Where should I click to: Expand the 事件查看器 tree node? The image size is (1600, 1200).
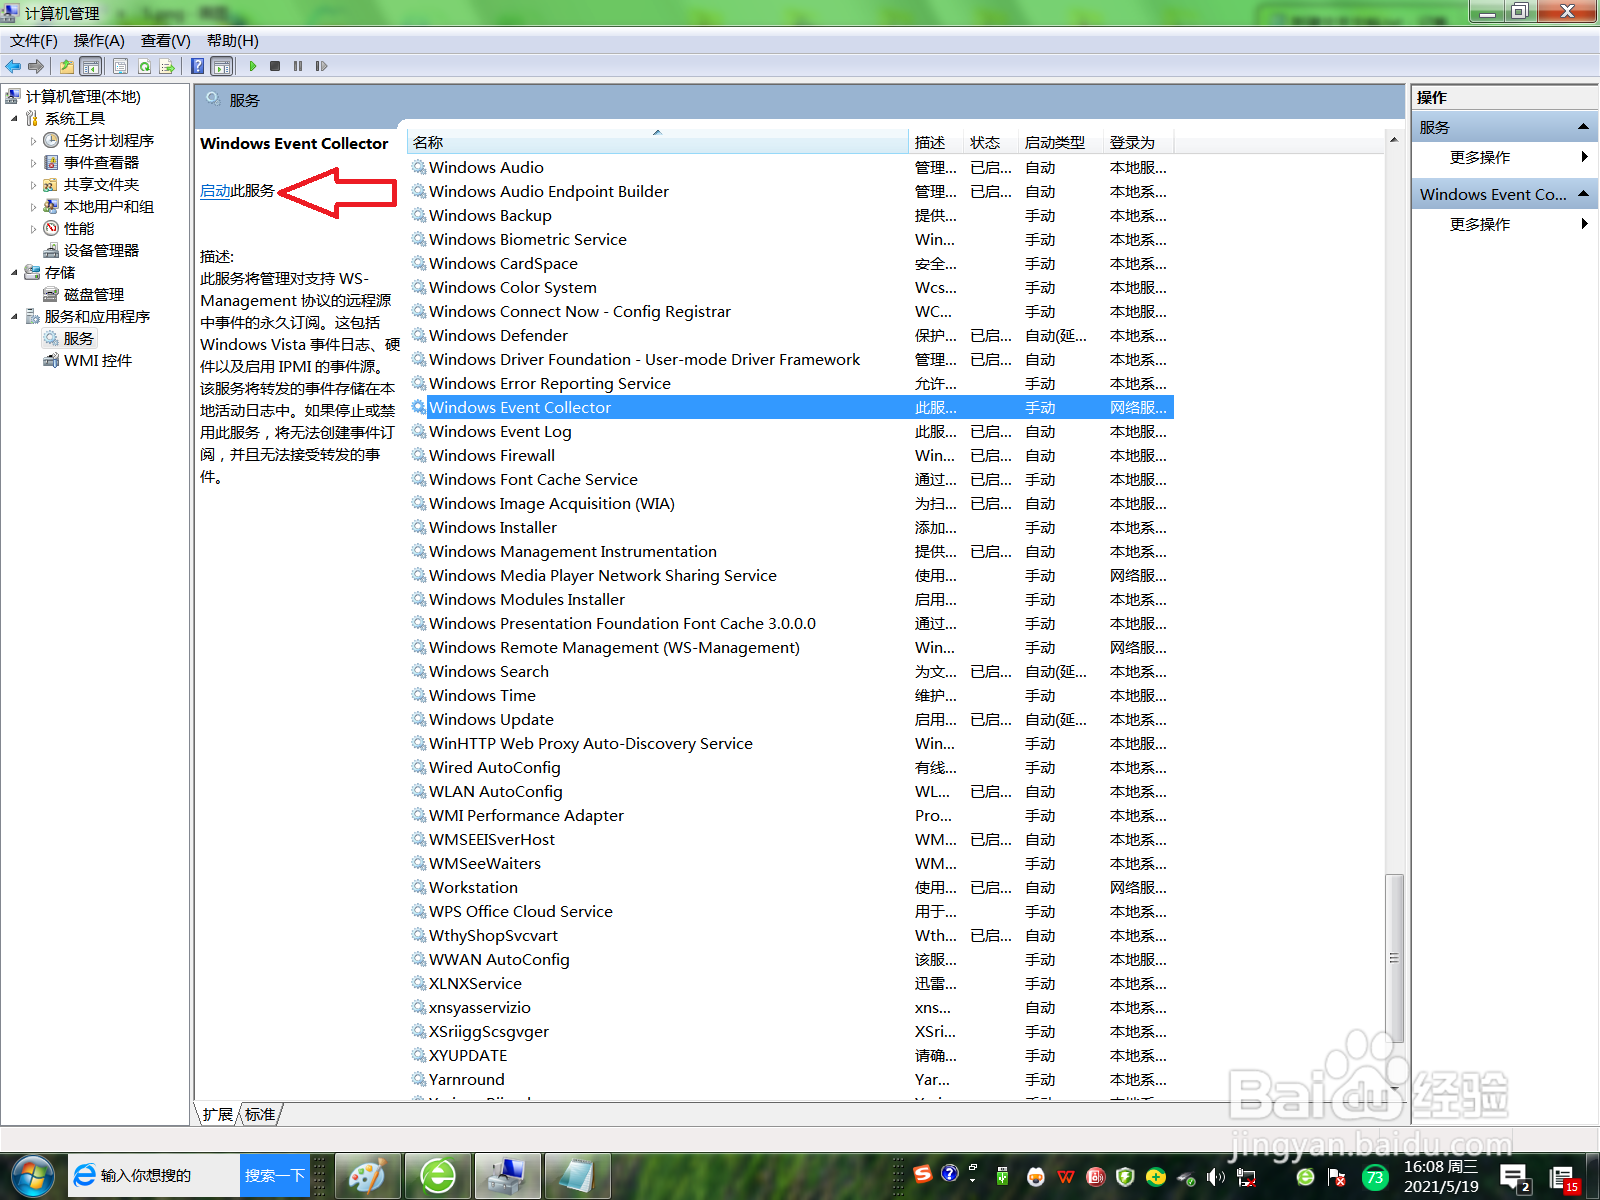click(34, 163)
